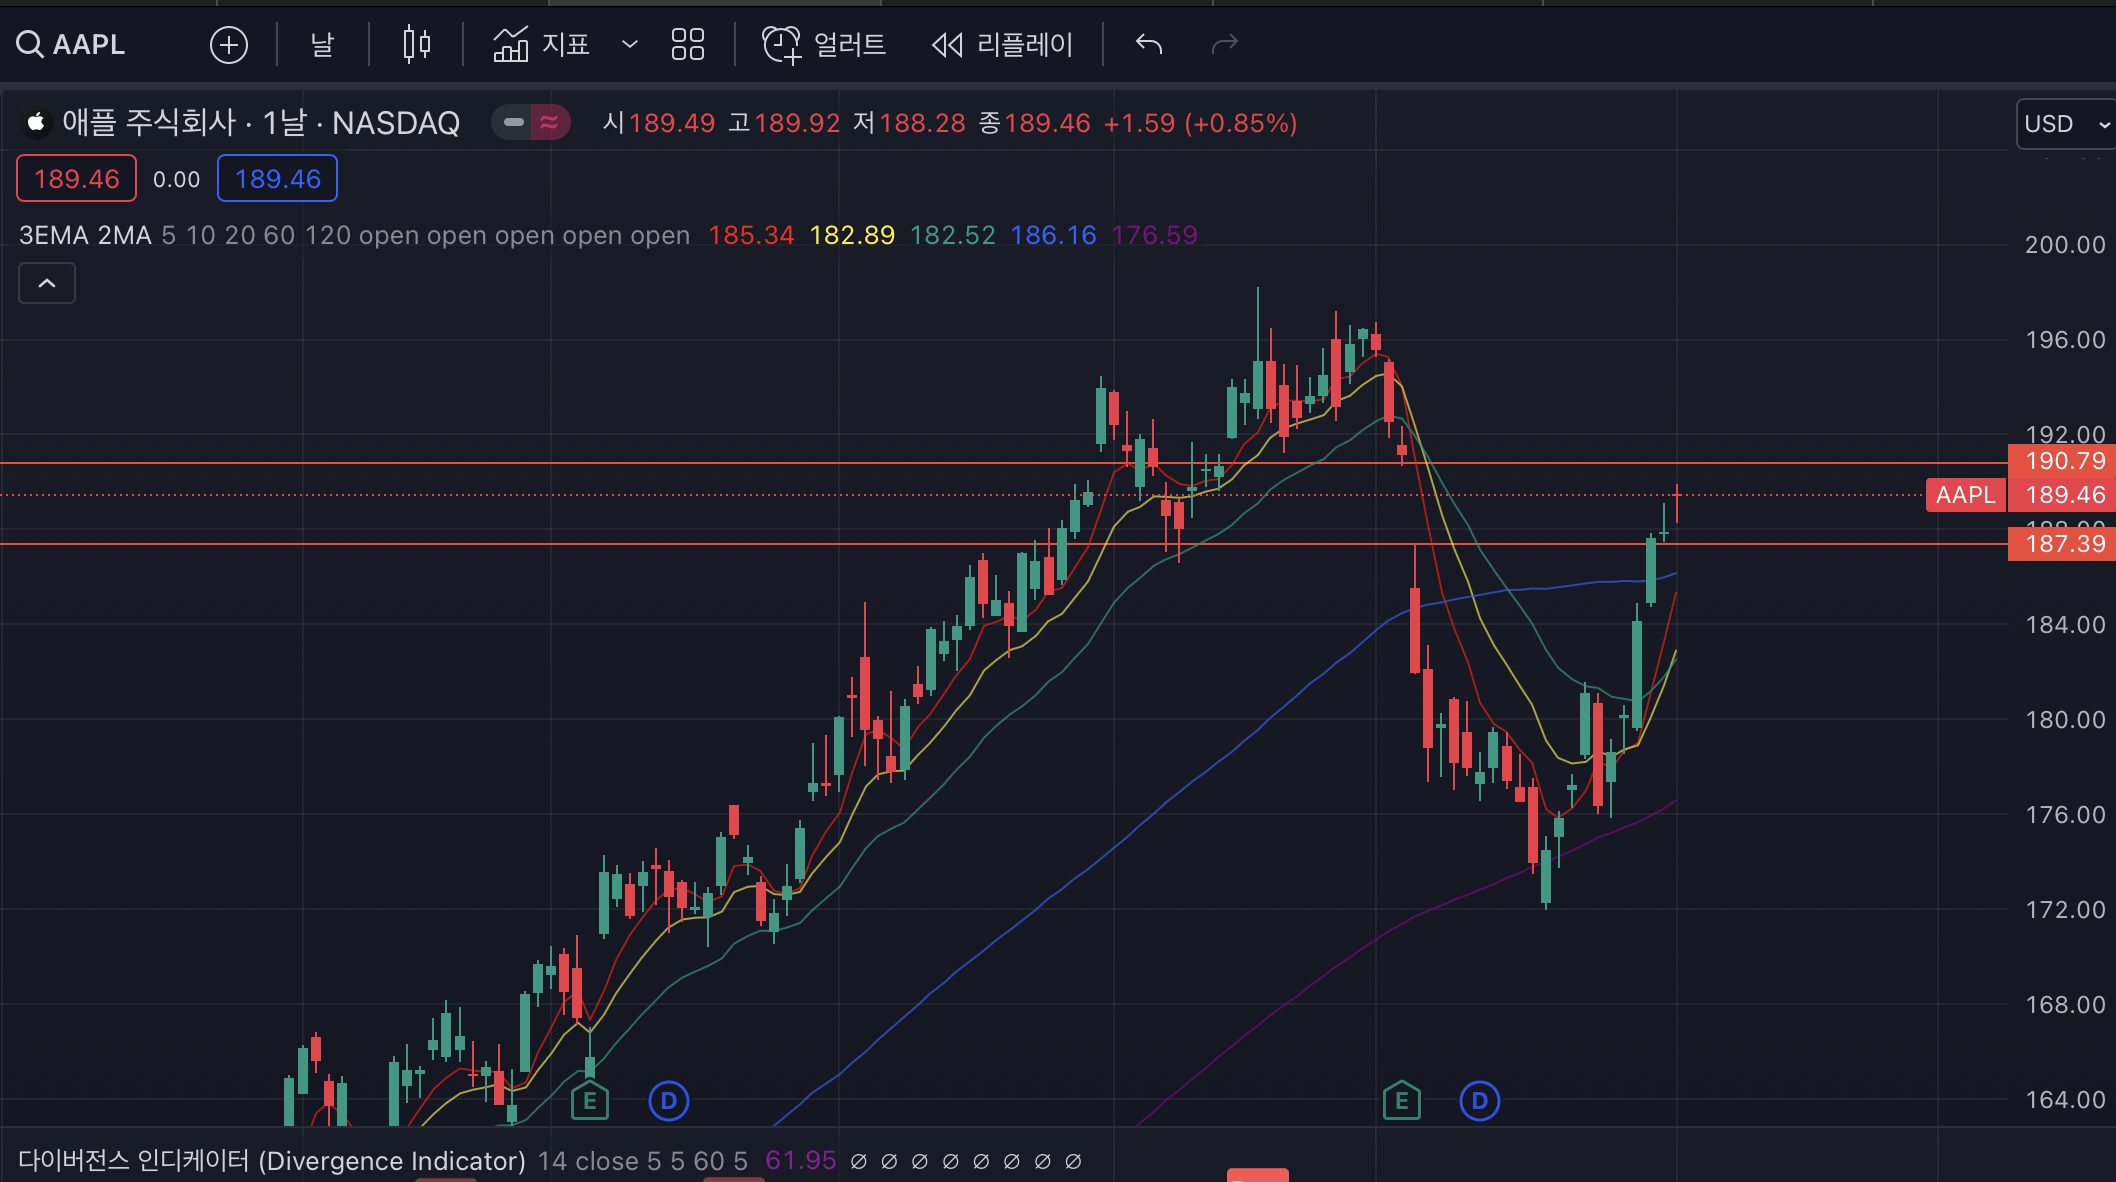Open the indicator templates grid icon
This screenshot has width=2116, height=1182.
point(688,44)
